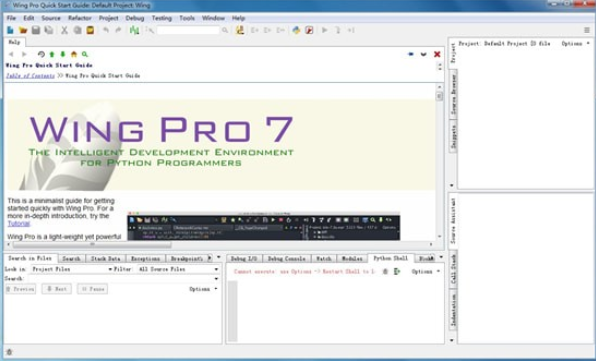The width and height of the screenshot is (596, 361).
Task: Open the Debug menu
Action: (x=135, y=18)
